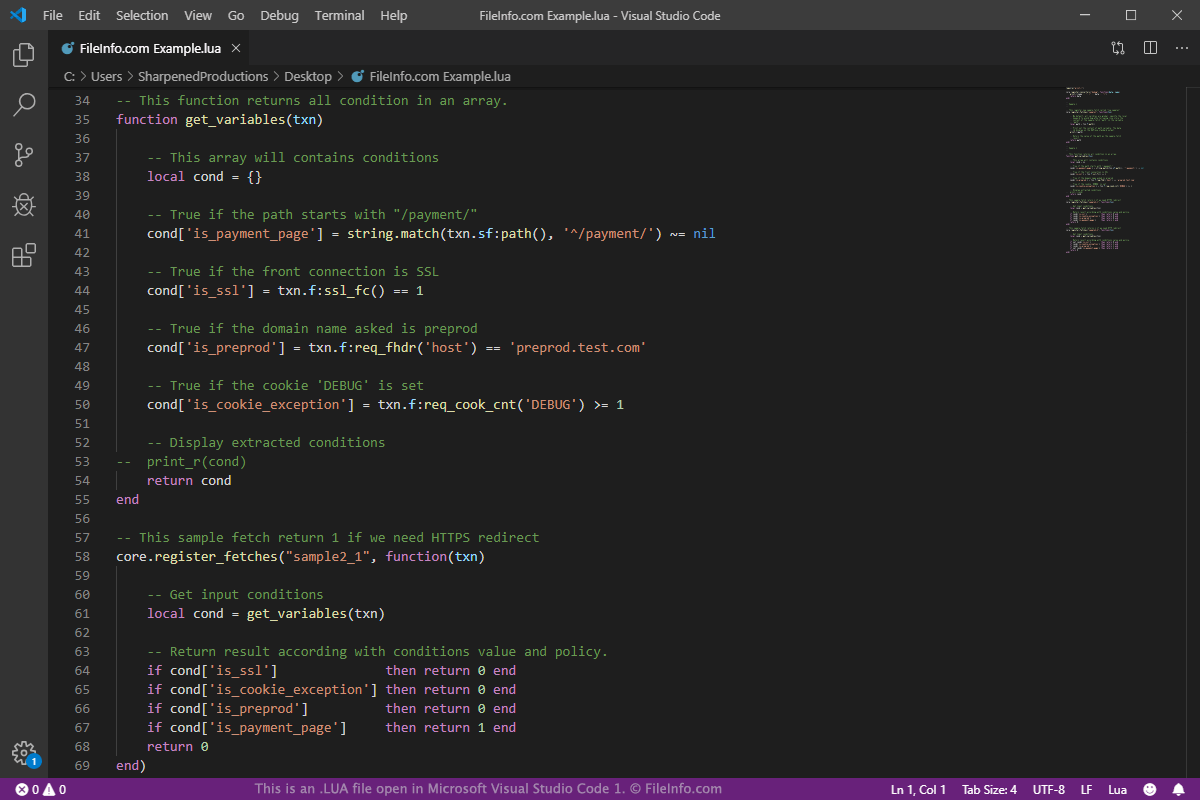The height and width of the screenshot is (800, 1200).
Task: Open the Selection menu
Action: coord(142,16)
